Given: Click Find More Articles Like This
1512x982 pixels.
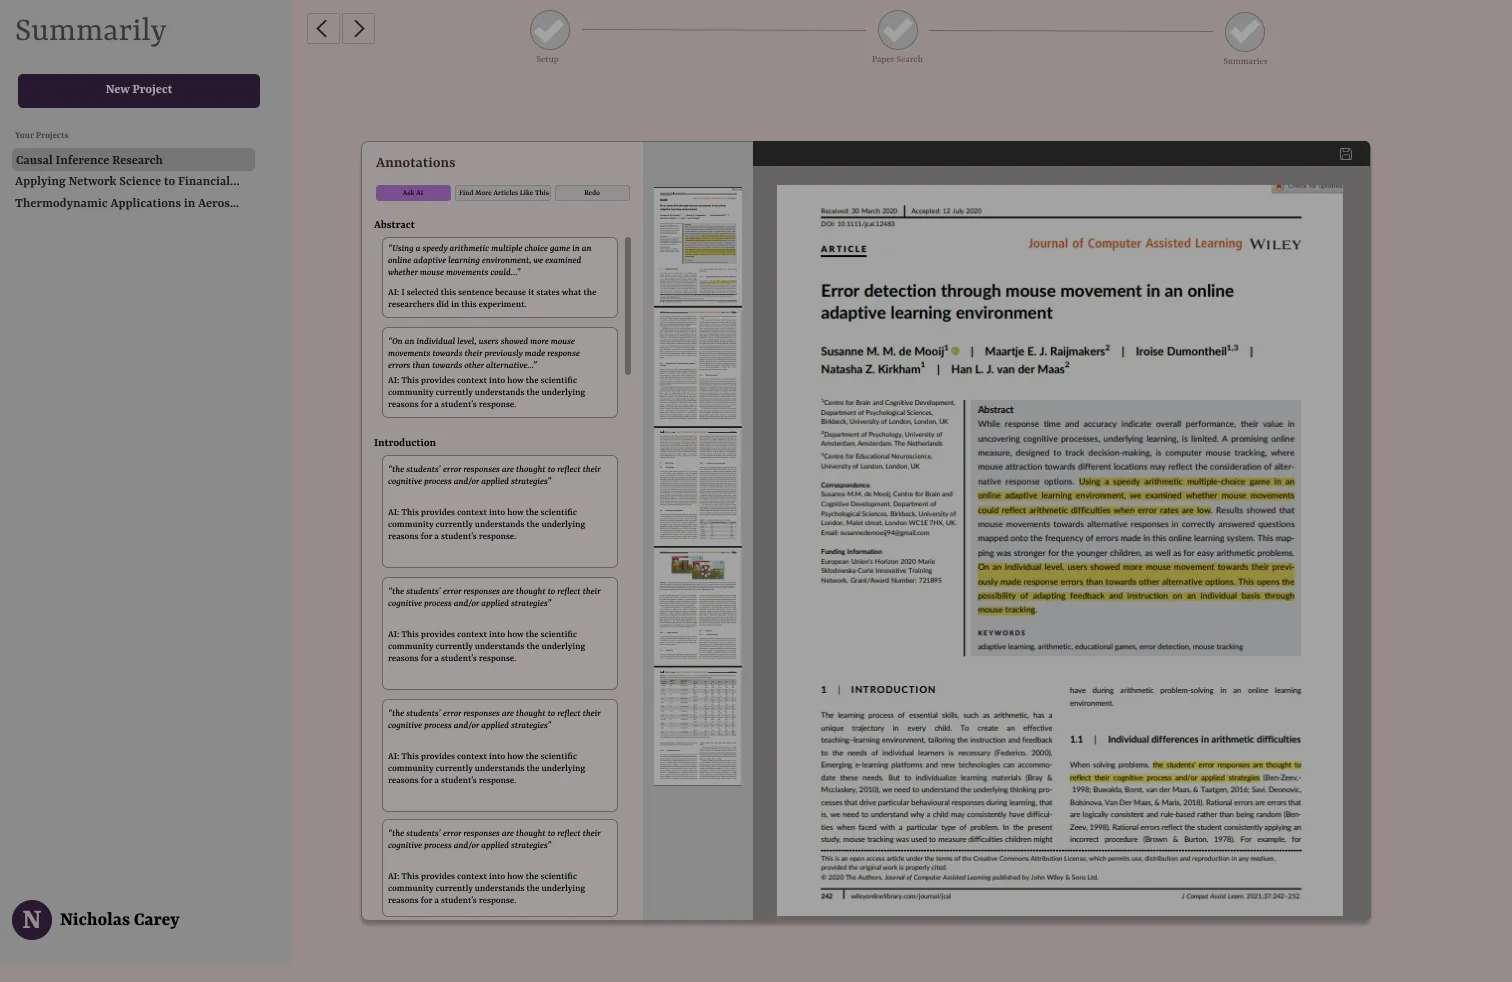Looking at the screenshot, I should coord(502,192).
